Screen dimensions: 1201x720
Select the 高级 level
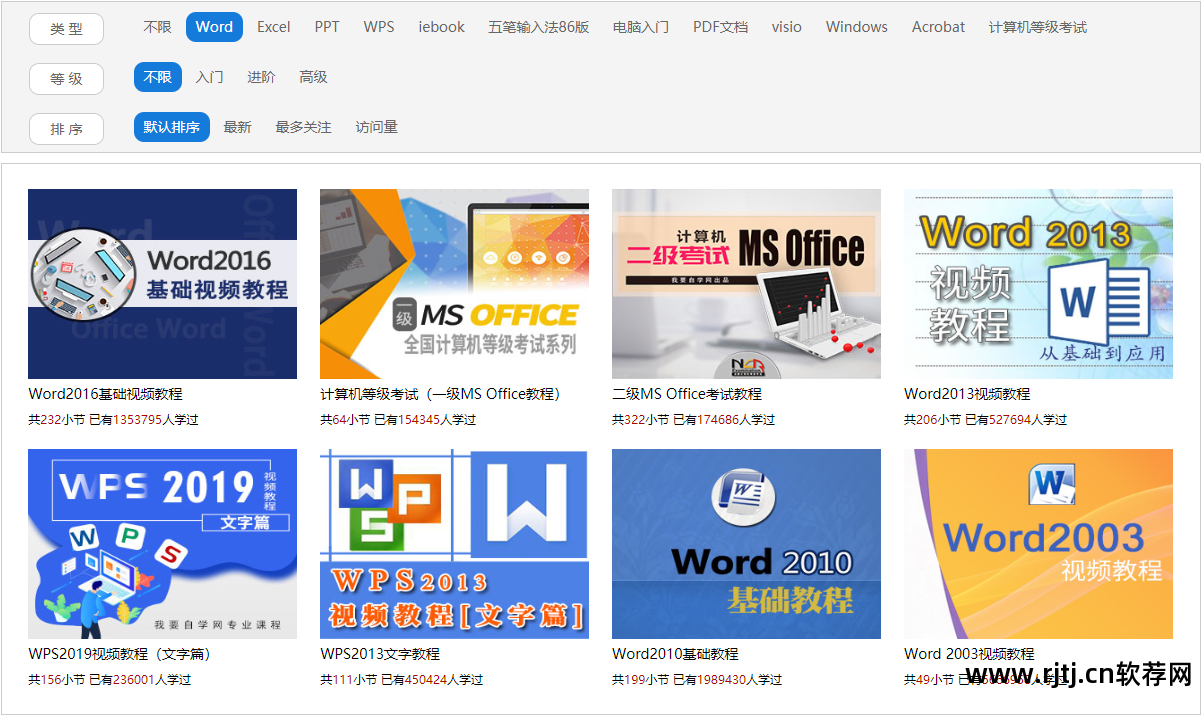pos(314,77)
